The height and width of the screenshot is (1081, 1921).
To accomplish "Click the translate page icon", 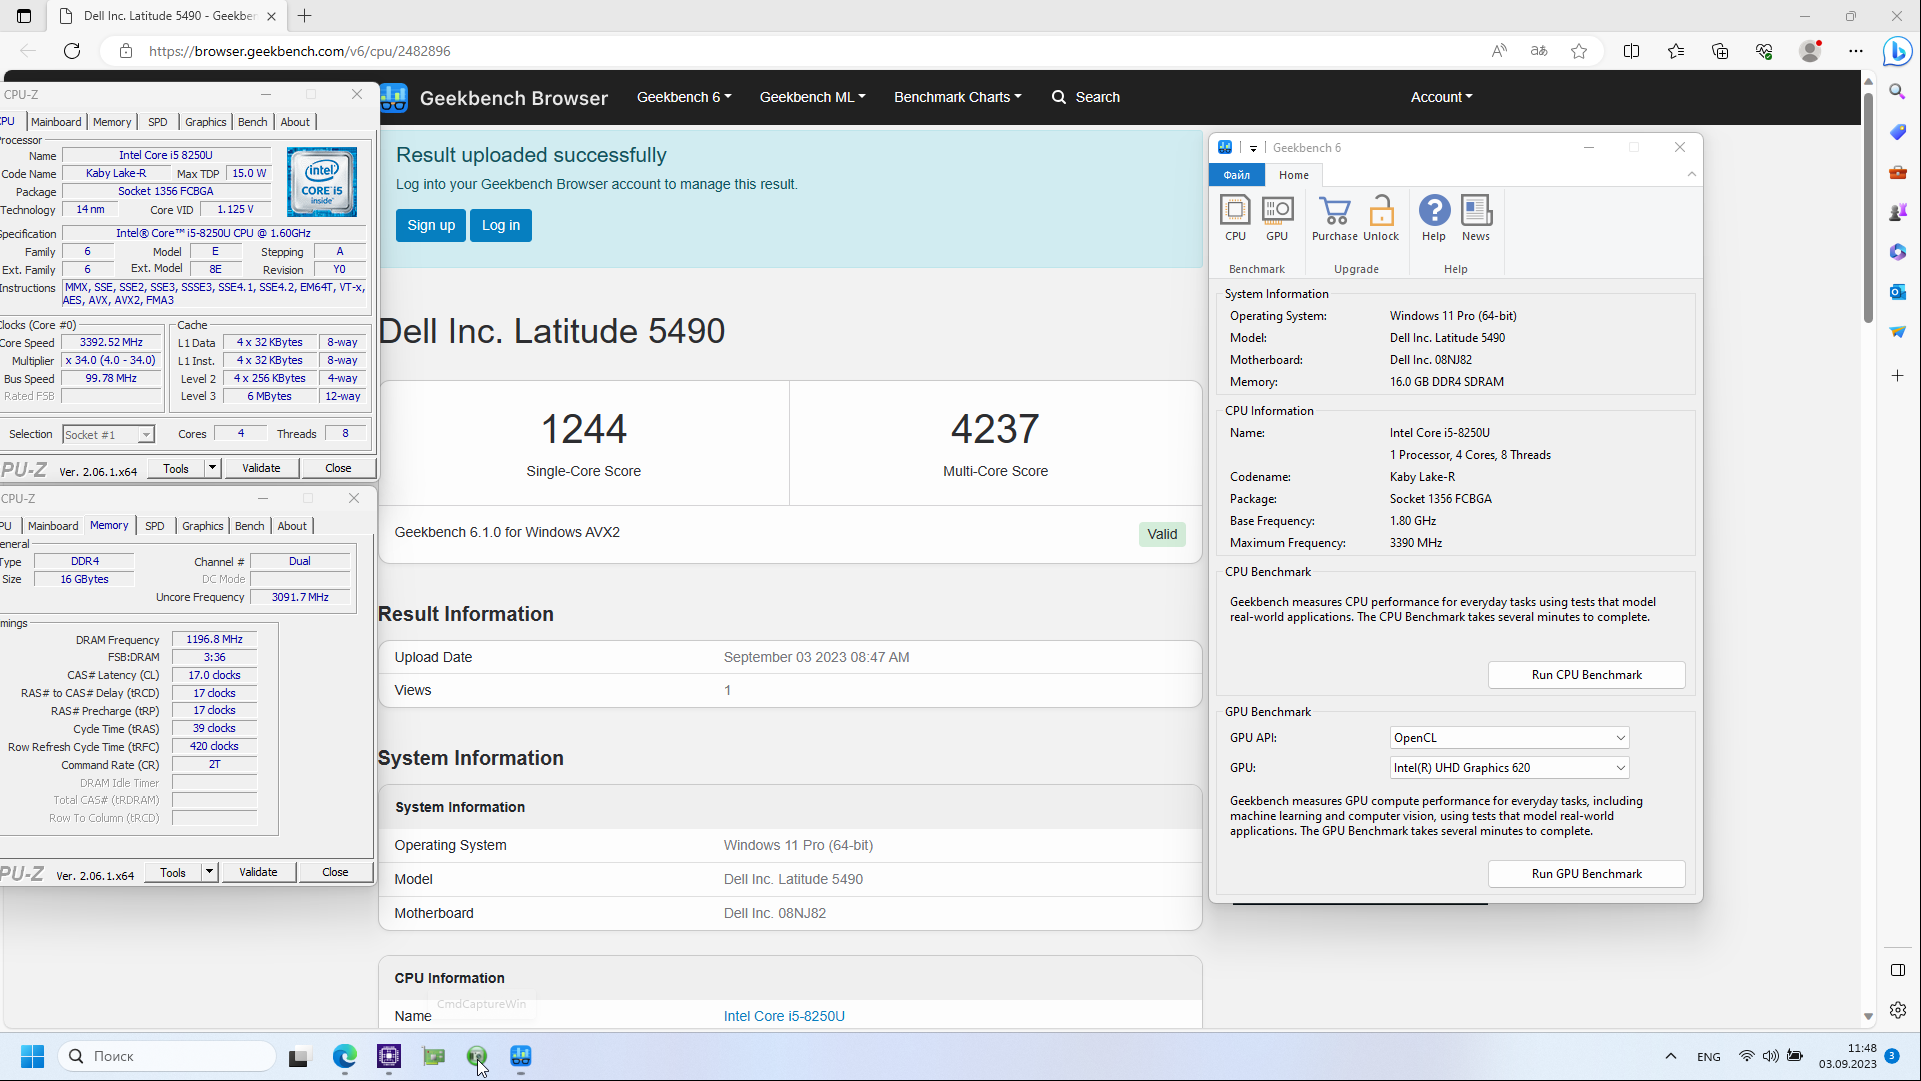I will (x=1539, y=51).
